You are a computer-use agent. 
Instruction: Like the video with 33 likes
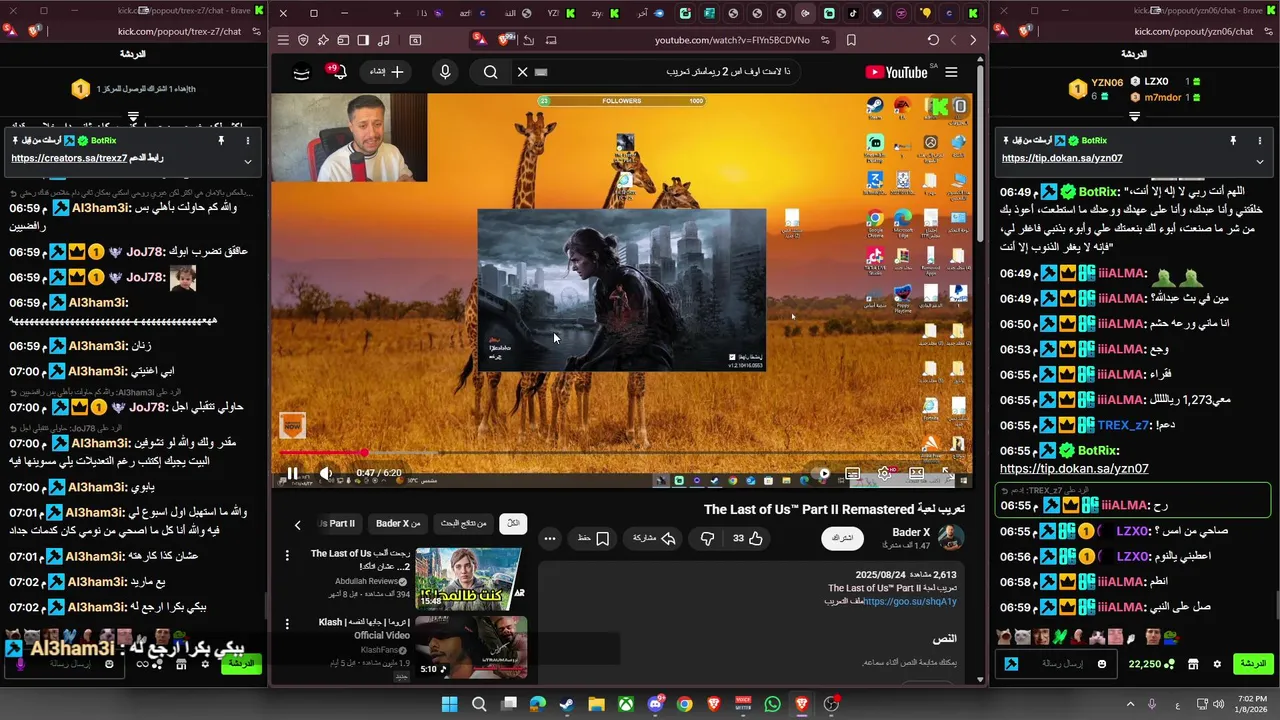(747, 538)
